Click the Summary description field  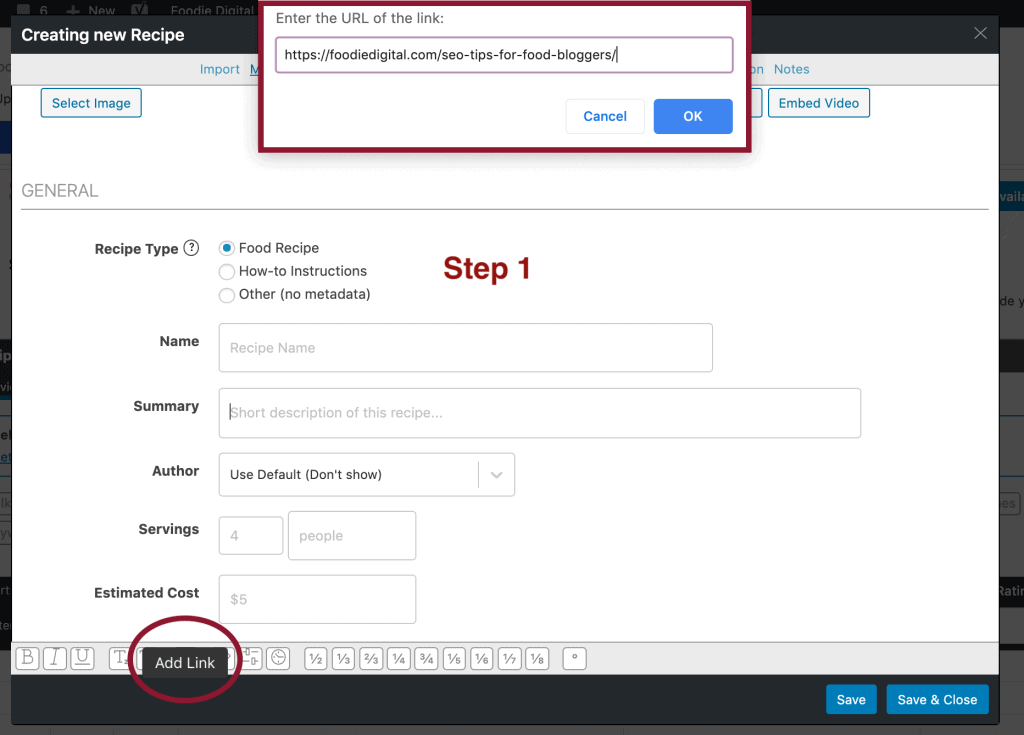pos(539,413)
